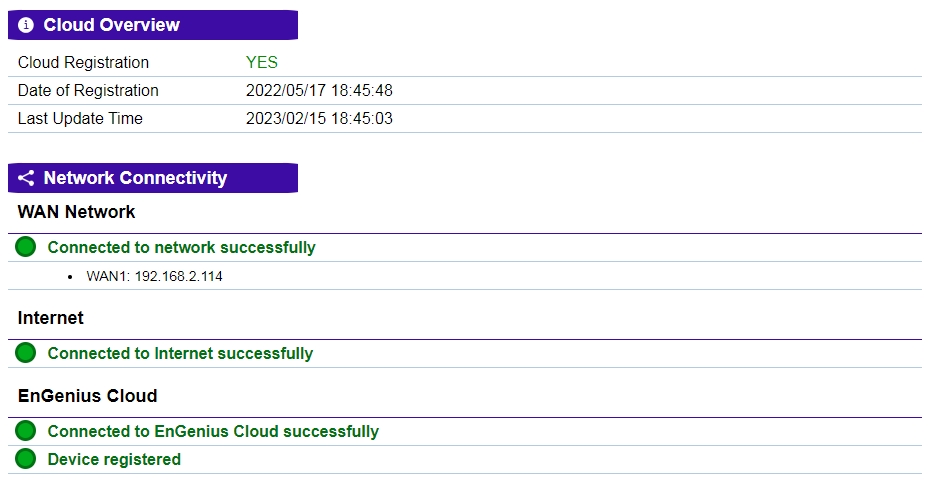The width and height of the screenshot is (930, 486).
Task: Click the Cloud Registration YES value
Action: click(x=262, y=62)
